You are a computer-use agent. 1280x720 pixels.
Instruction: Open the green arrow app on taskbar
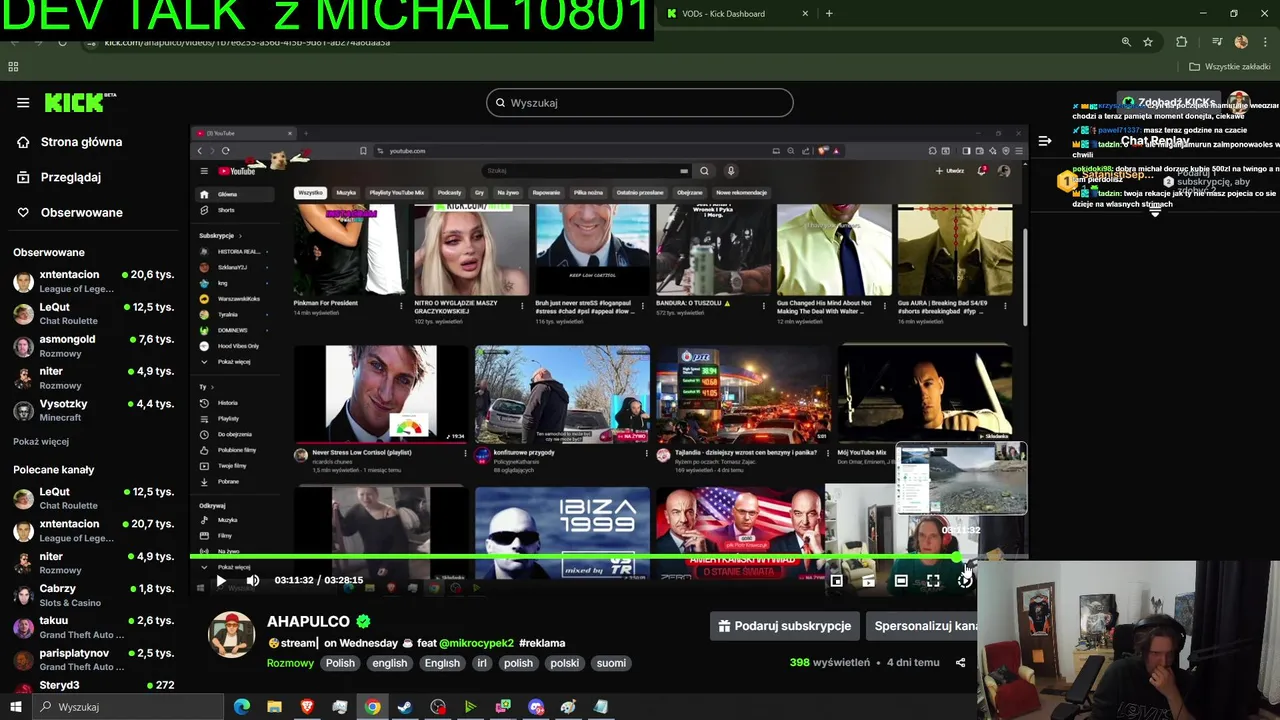470,707
